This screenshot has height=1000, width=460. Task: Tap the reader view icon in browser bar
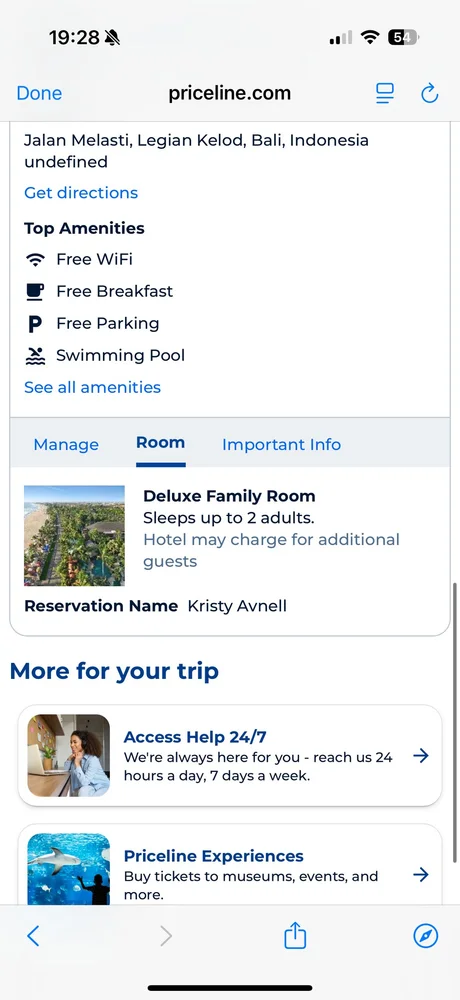(385, 94)
